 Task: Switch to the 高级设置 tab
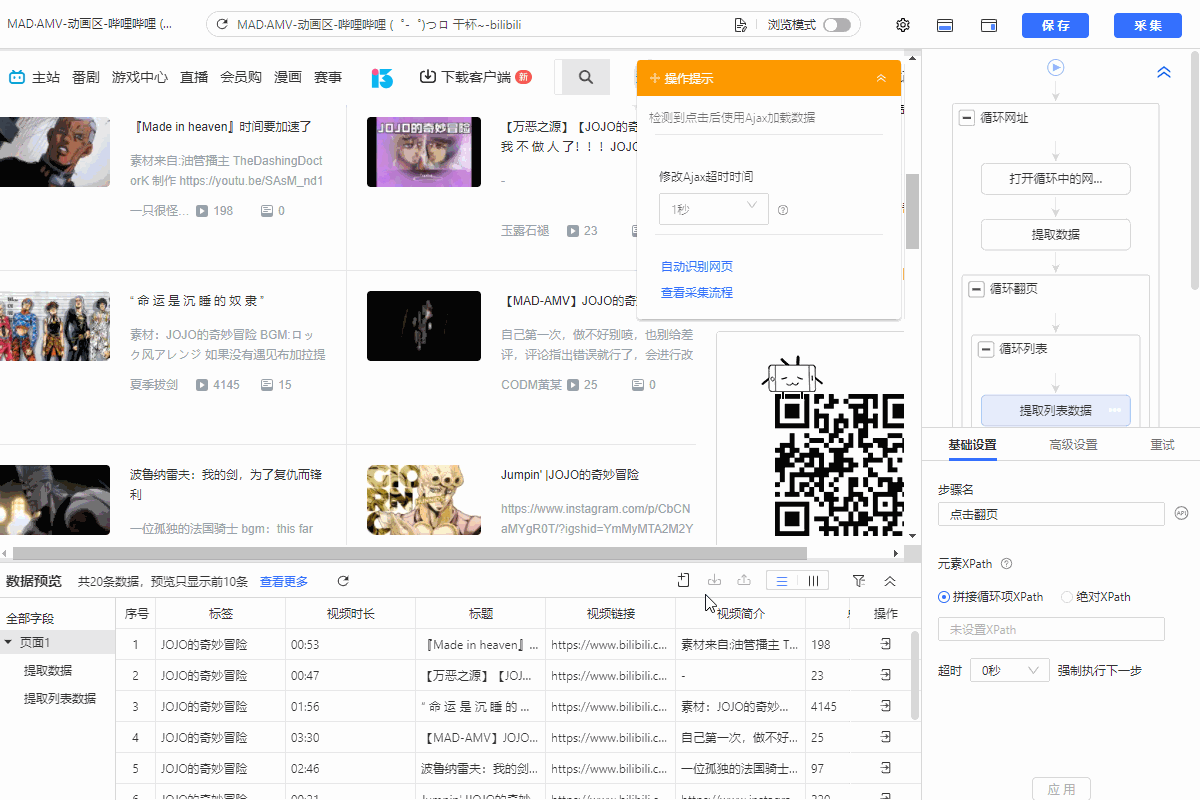(1073, 445)
